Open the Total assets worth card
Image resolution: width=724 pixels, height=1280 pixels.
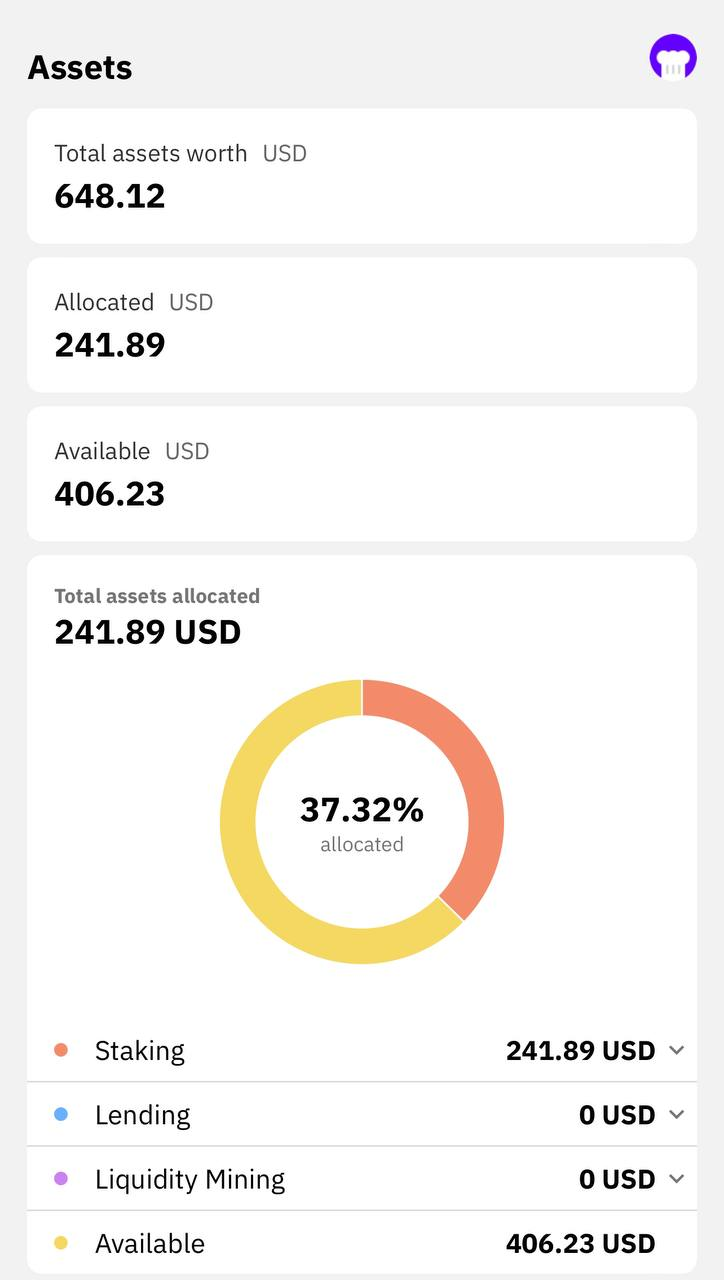click(362, 176)
